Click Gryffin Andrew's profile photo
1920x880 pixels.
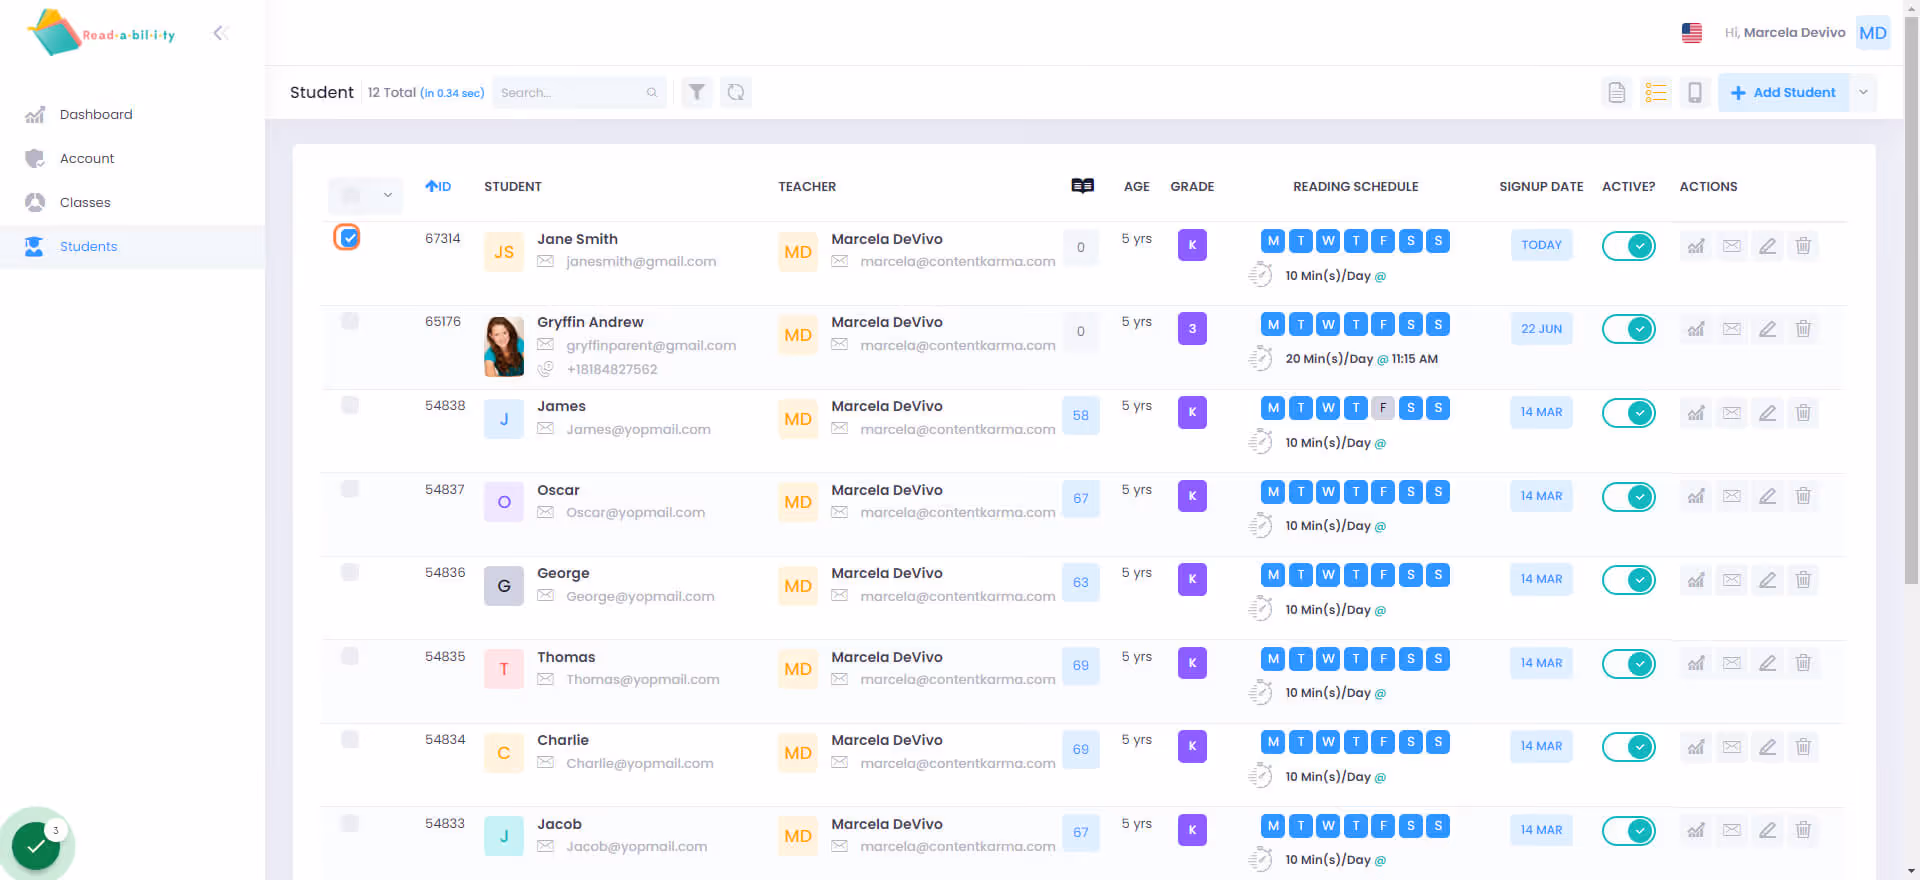(x=504, y=346)
